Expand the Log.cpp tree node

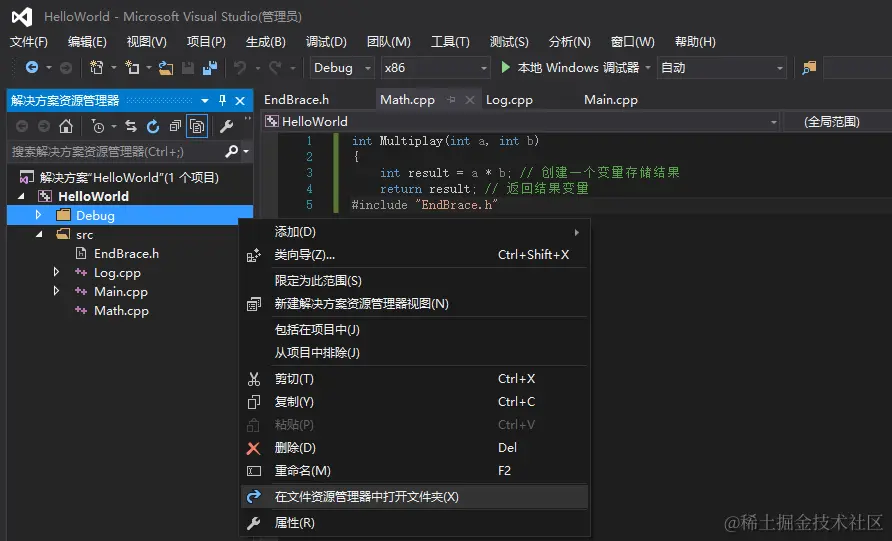pos(56,272)
